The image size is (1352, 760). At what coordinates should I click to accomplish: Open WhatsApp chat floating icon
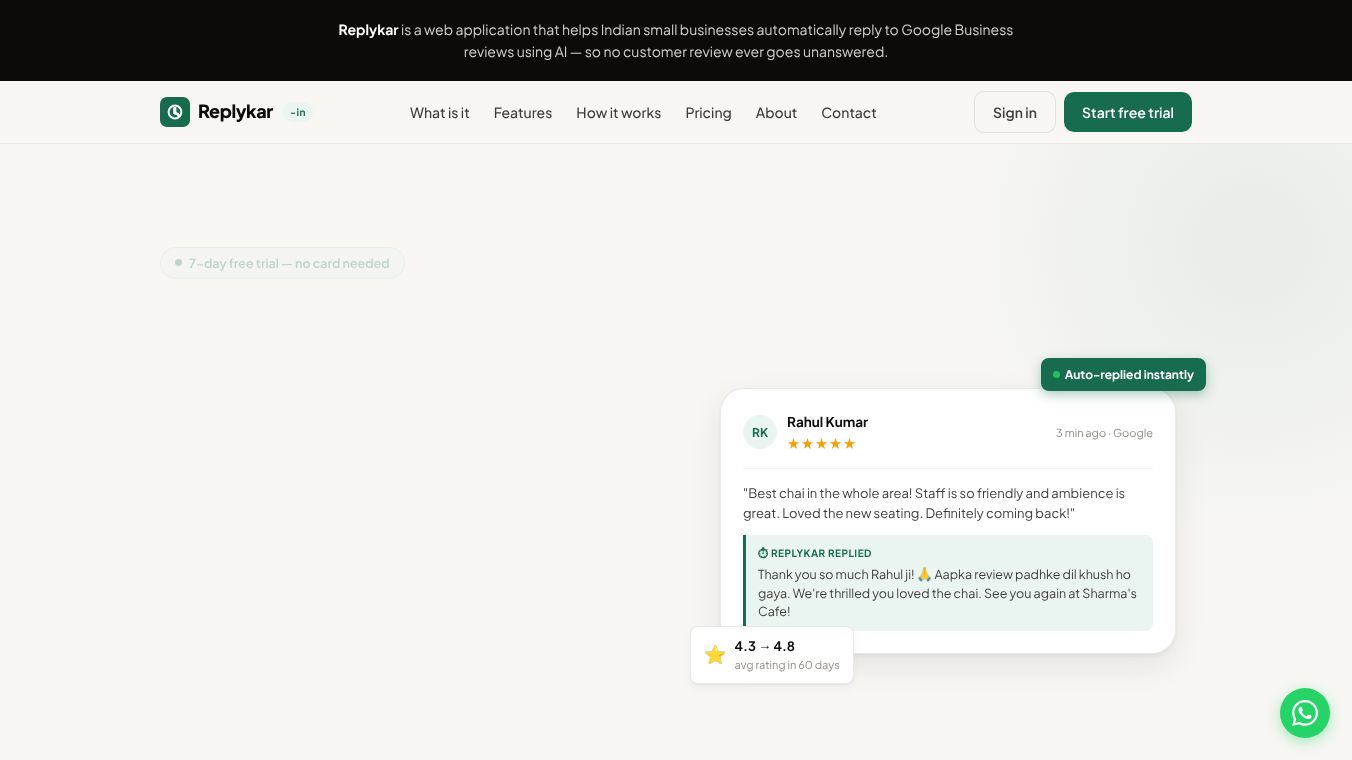[x=1305, y=713]
